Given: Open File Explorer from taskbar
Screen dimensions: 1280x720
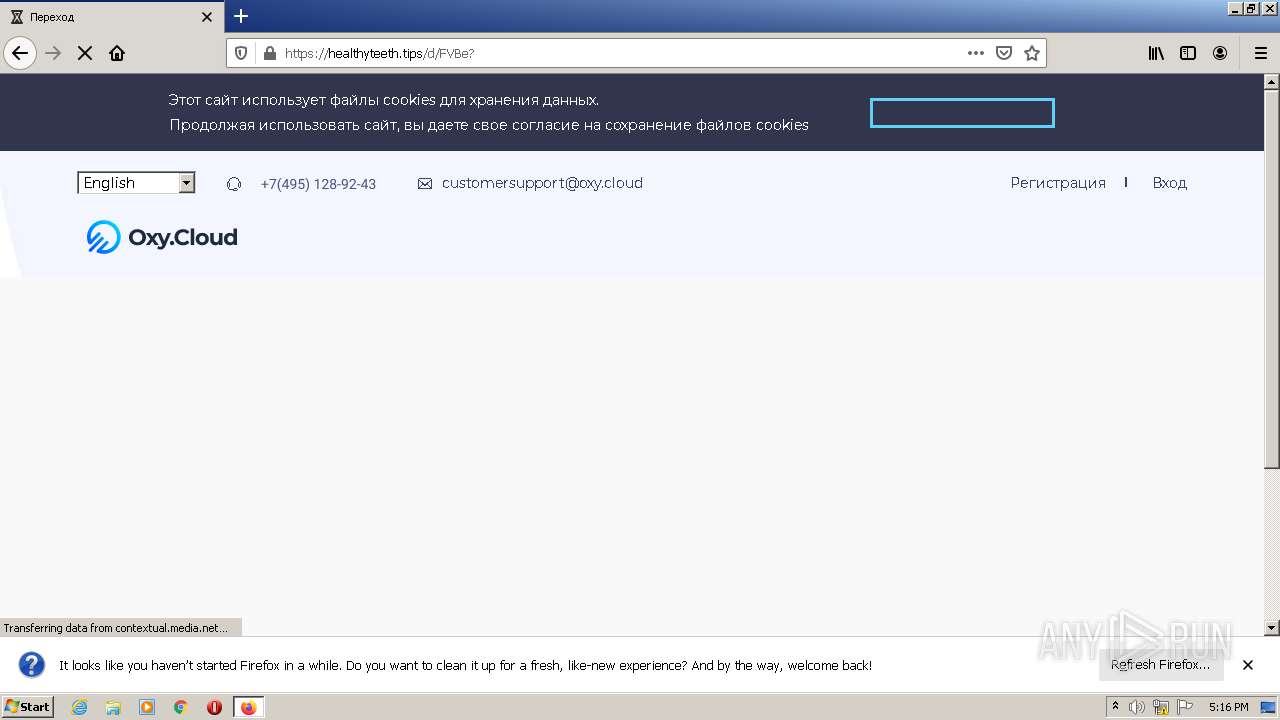Looking at the screenshot, I should (113, 707).
